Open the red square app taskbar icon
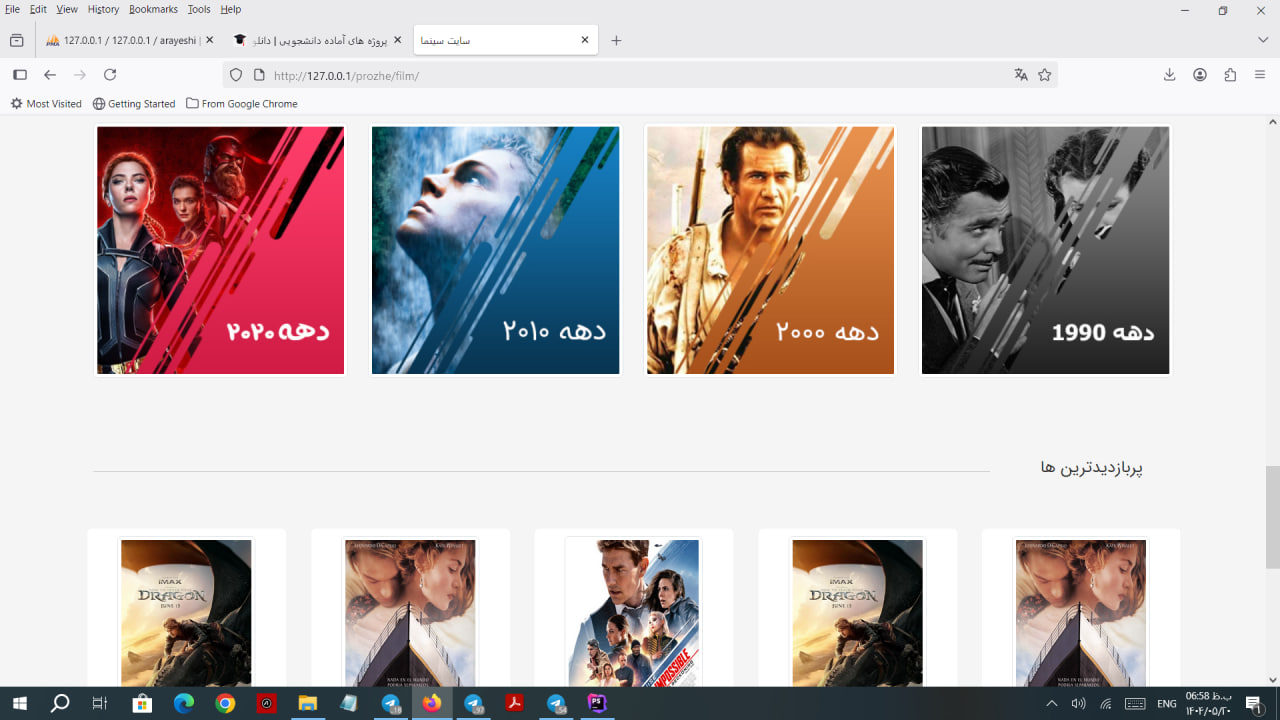This screenshot has height=720, width=1280. coord(266,704)
